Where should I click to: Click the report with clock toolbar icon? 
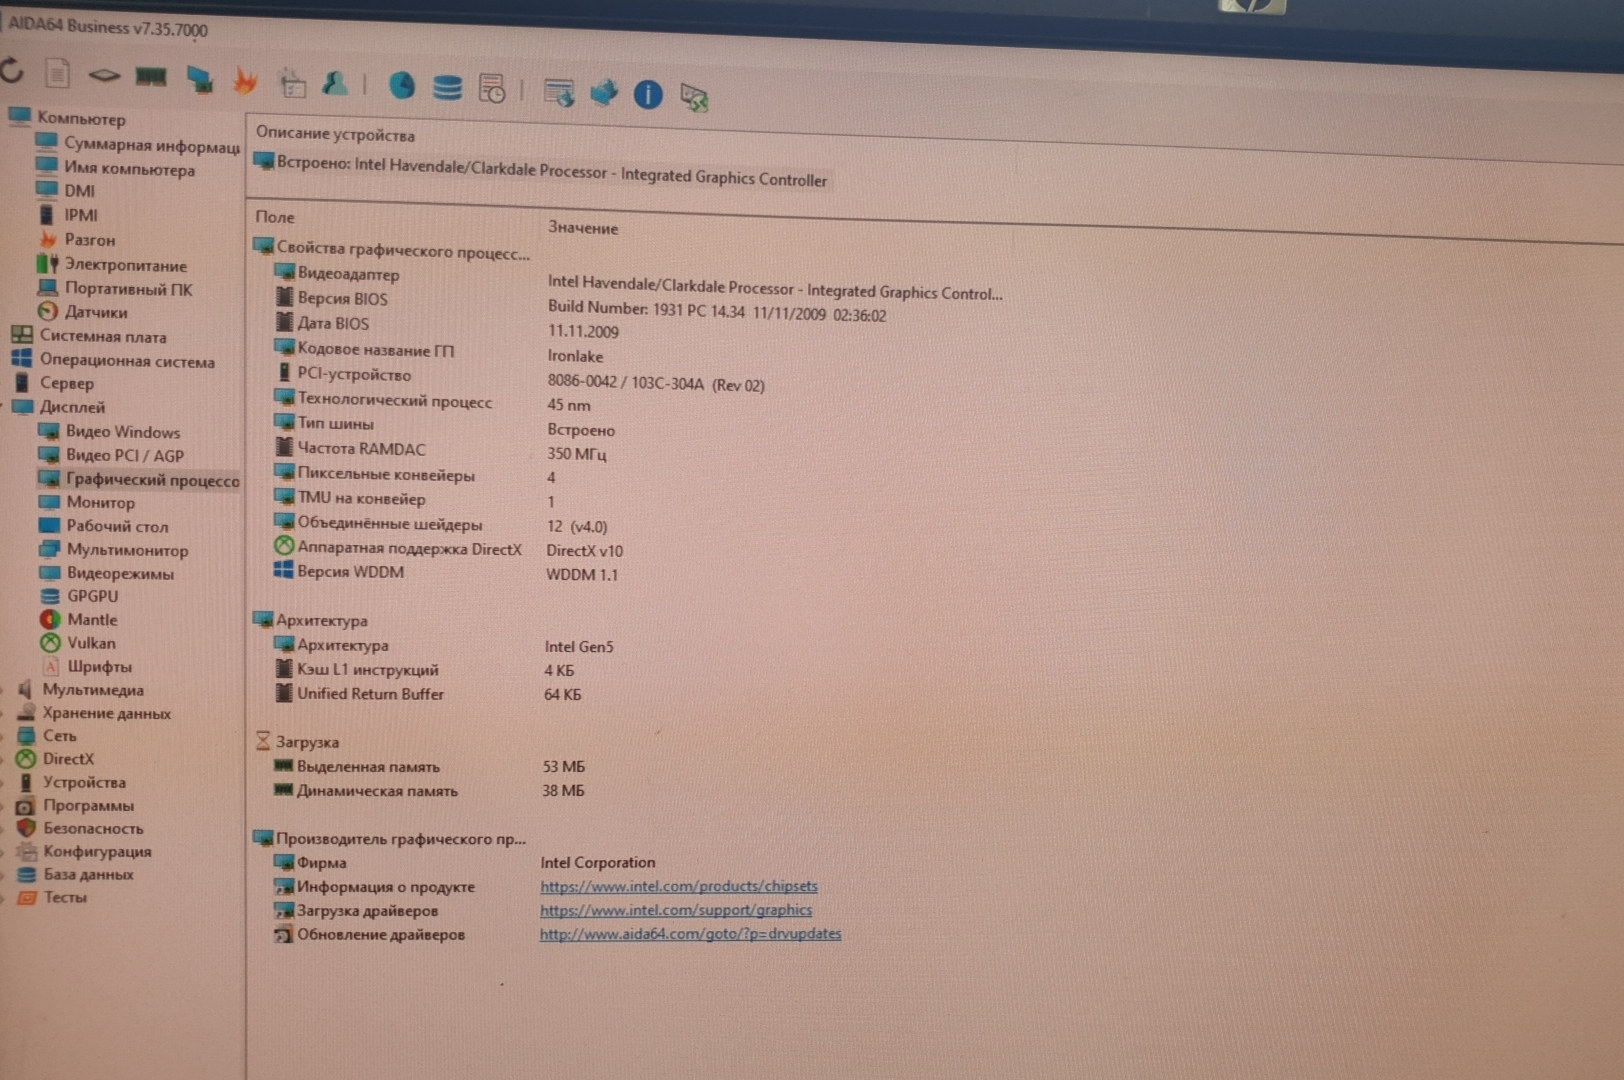click(x=492, y=89)
